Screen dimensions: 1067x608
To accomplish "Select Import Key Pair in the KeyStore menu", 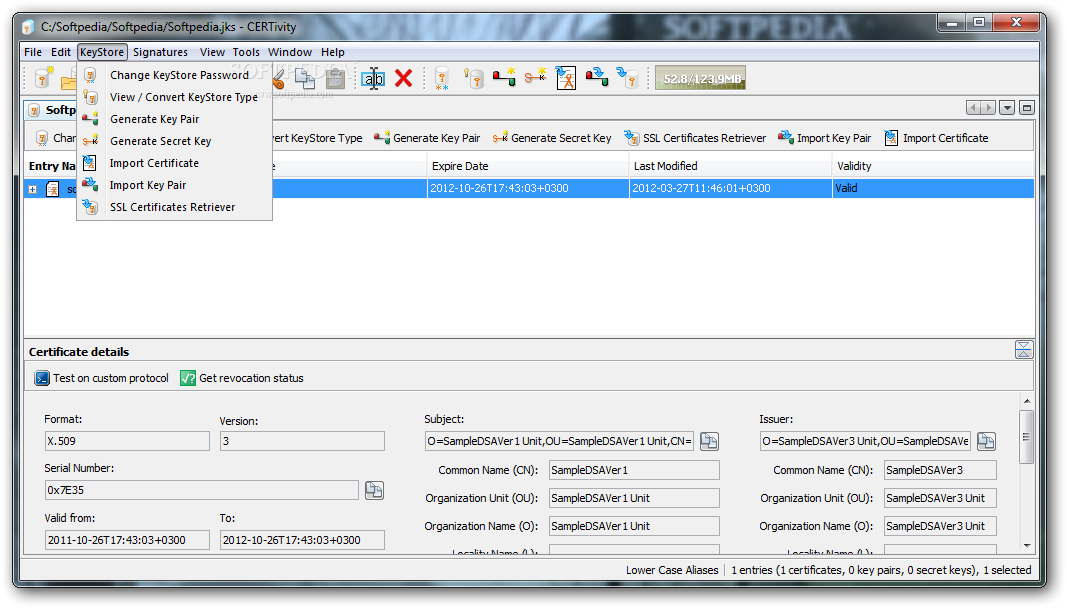I will coord(175,185).
